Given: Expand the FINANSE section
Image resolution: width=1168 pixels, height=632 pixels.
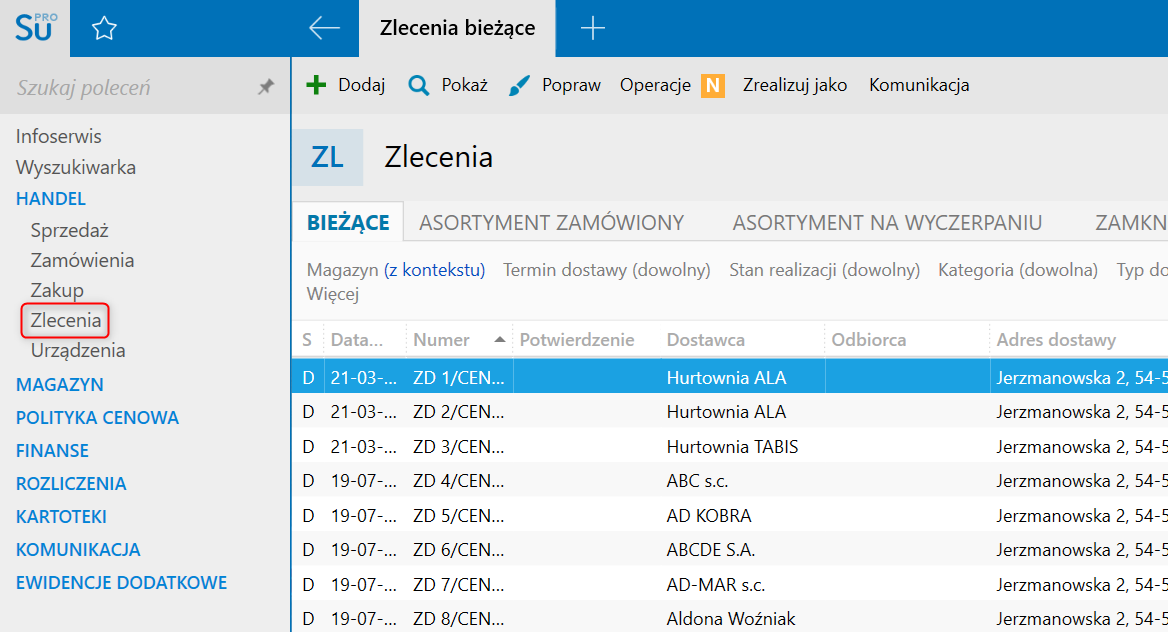Looking at the screenshot, I should [x=52, y=451].
